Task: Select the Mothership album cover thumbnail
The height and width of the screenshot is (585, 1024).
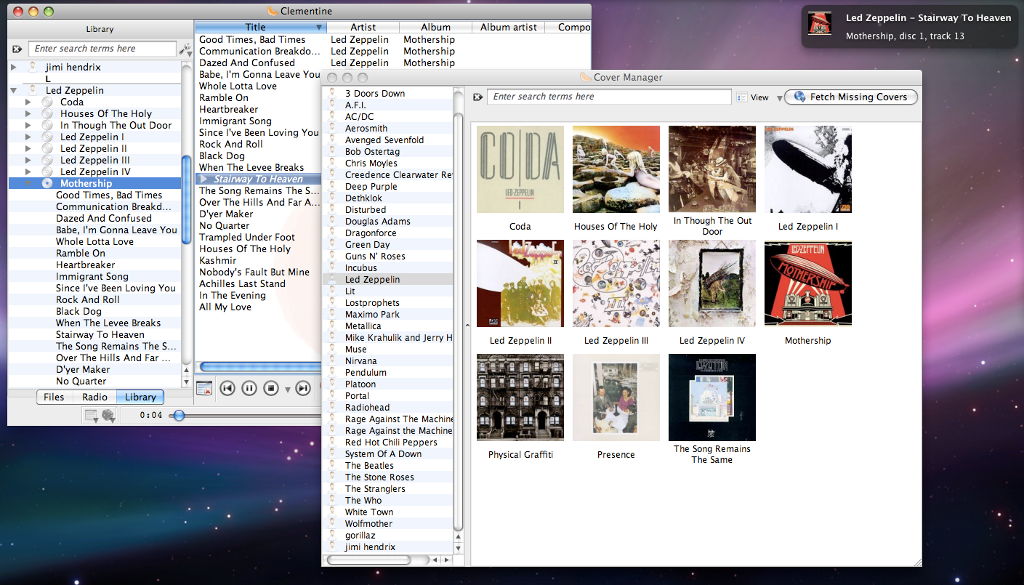Action: [x=808, y=284]
